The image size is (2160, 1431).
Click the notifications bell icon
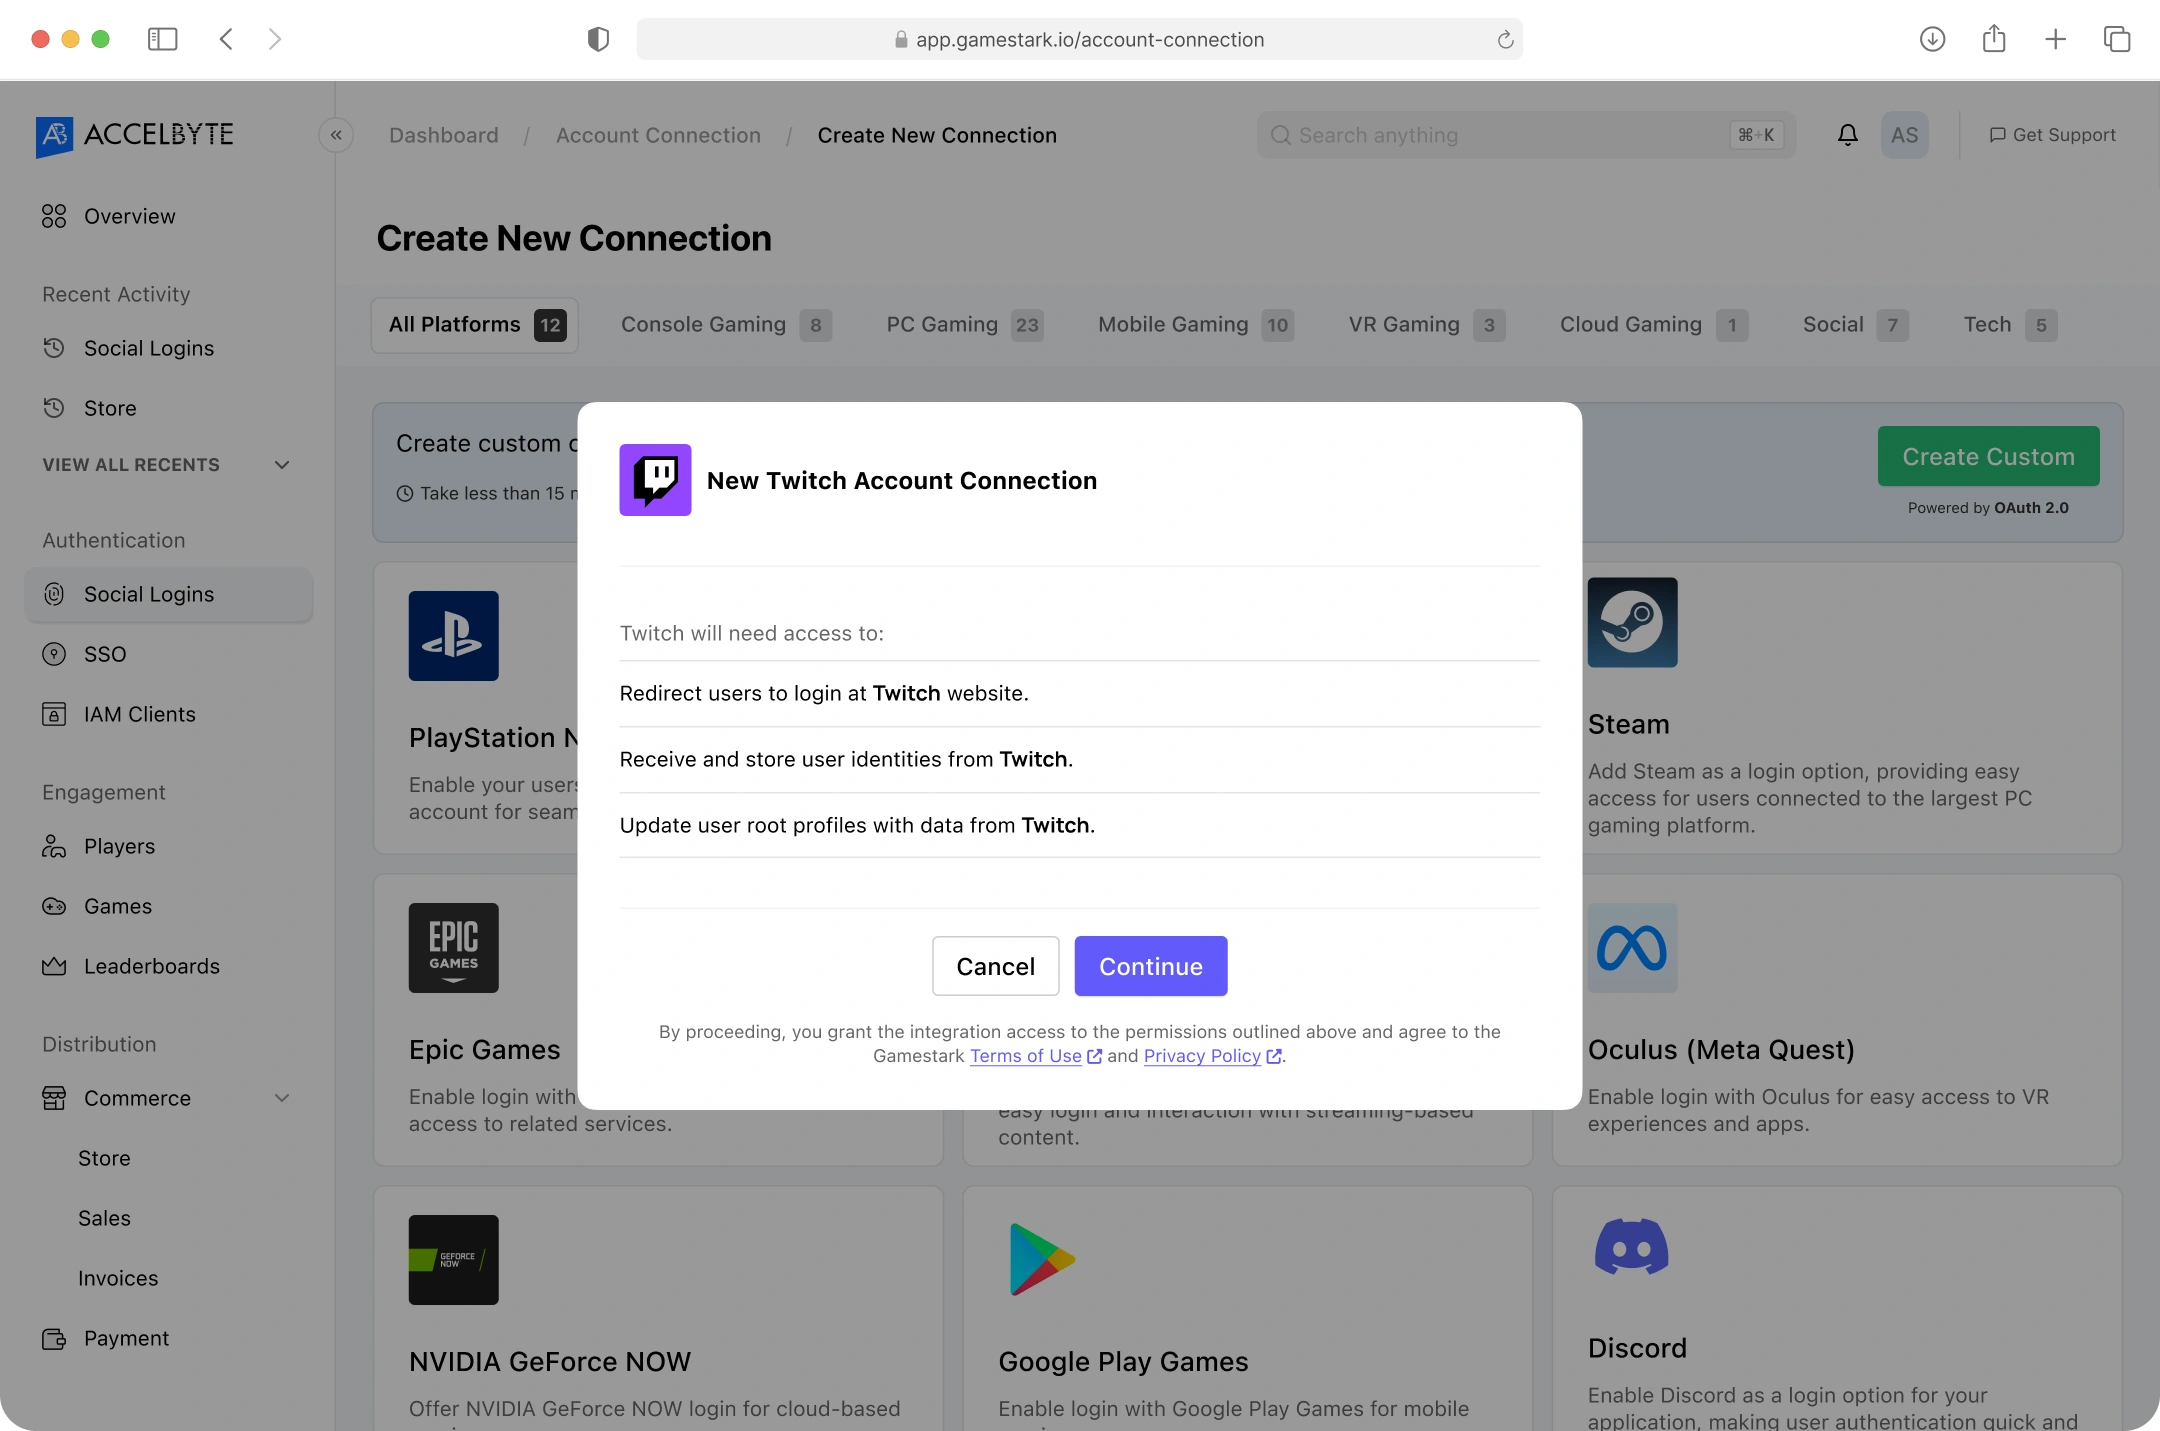(1847, 135)
